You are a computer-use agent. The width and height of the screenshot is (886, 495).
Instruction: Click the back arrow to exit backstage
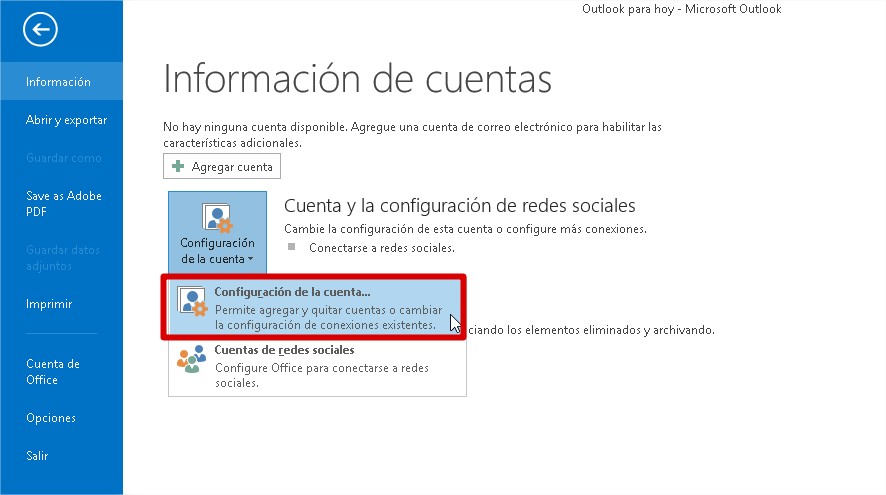40,29
